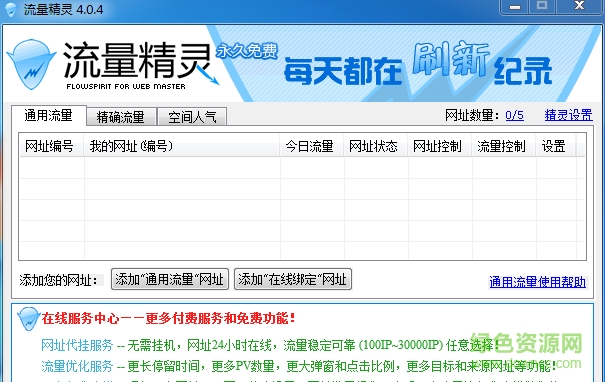Click the 添加"在线绑定"网址 button
Viewport: 605px width, 382px height.
click(292, 279)
